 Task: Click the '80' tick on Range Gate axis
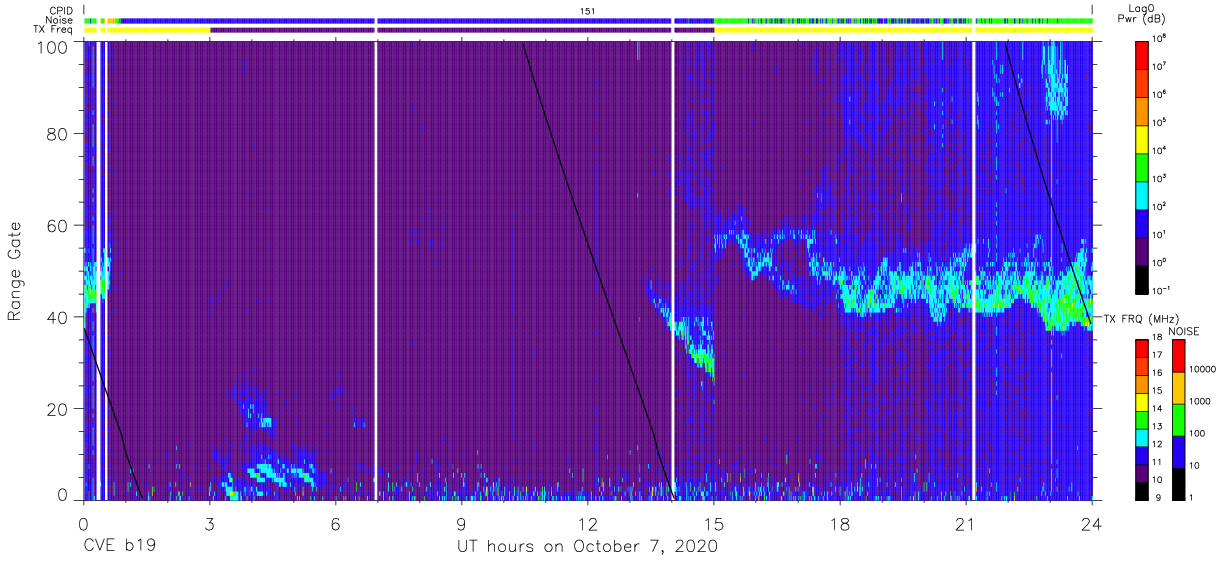pos(59,135)
